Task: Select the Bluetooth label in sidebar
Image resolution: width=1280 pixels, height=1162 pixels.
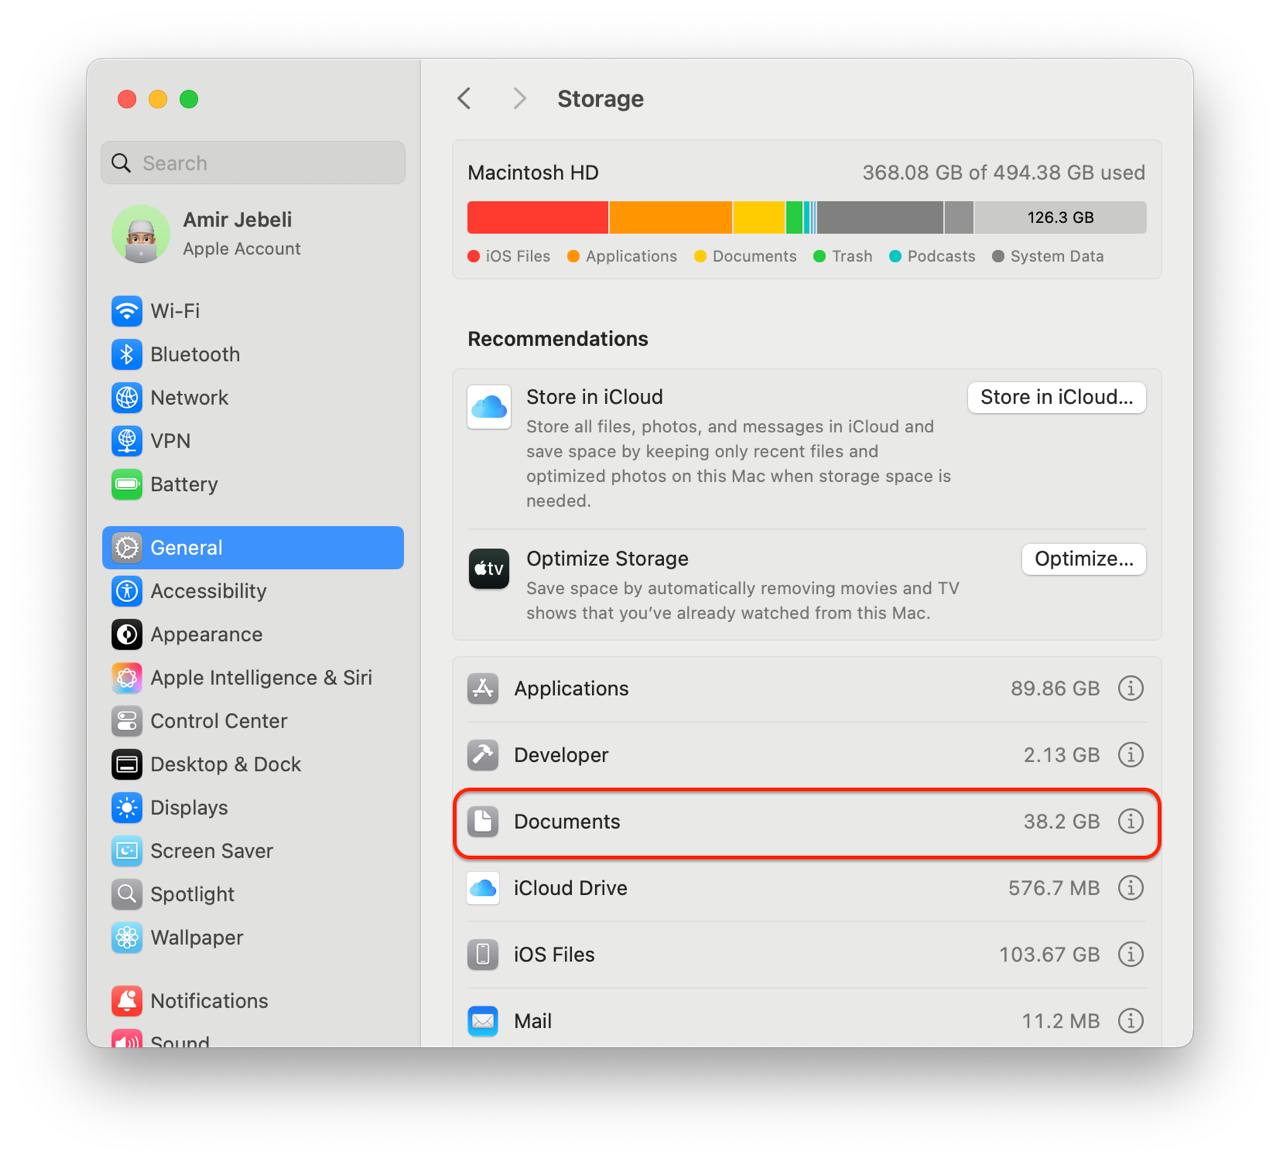Action: coord(195,354)
